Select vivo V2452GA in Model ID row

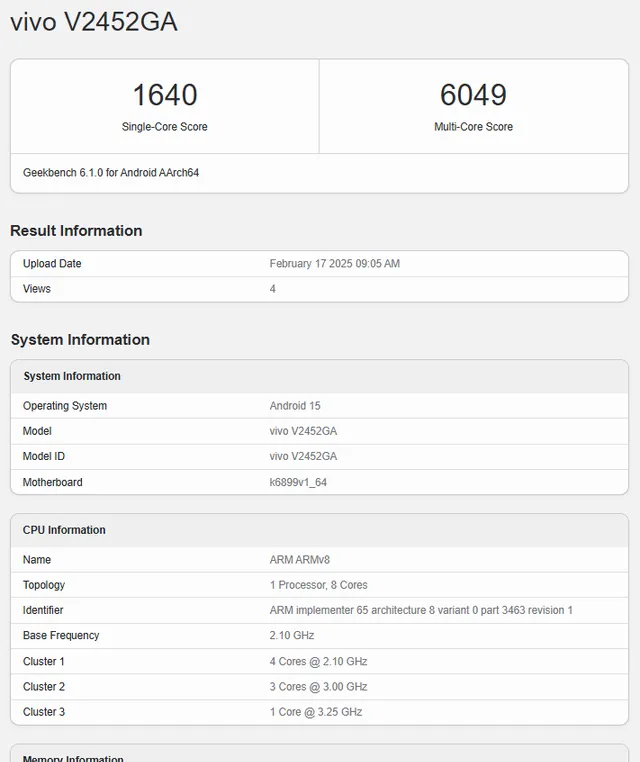[303, 456]
